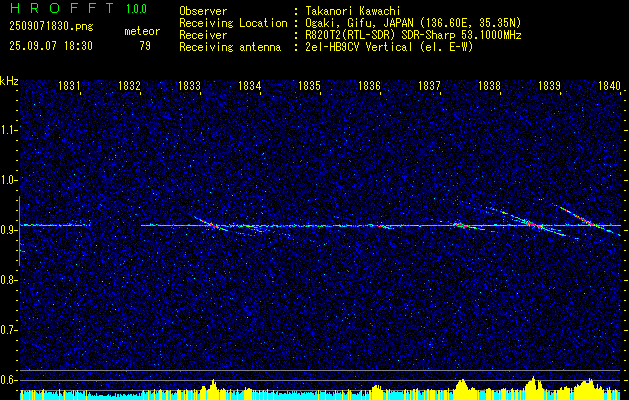Viewport: 629px width, 400px height.
Task: Click the strong echo streak near 1838:40
Action: 532,223
